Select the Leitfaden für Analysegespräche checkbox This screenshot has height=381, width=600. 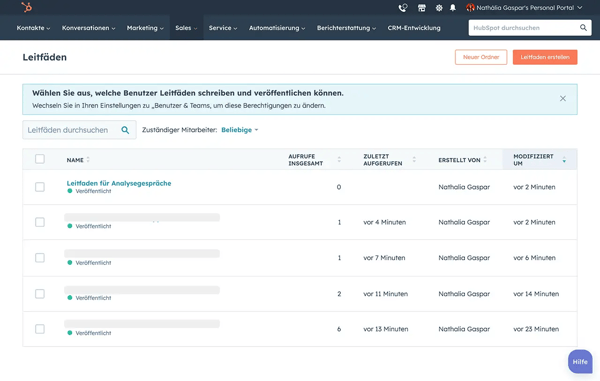(x=40, y=187)
